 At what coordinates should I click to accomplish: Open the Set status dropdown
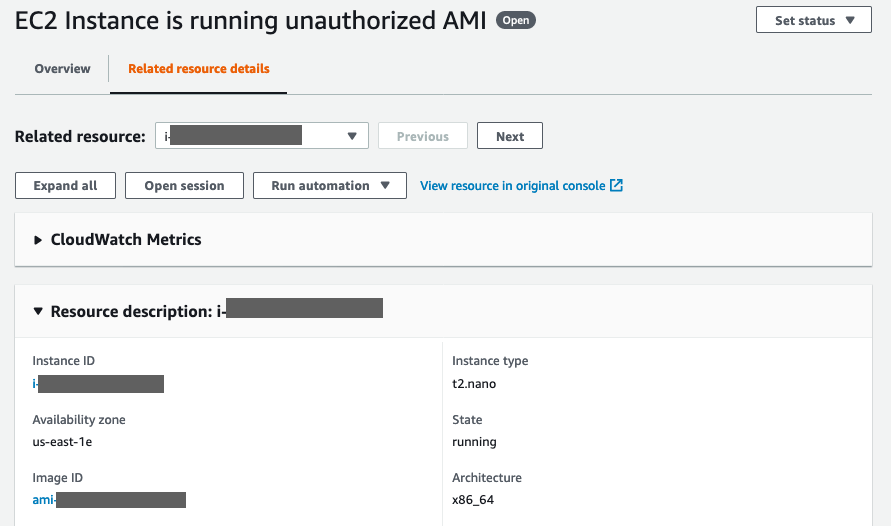click(813, 20)
